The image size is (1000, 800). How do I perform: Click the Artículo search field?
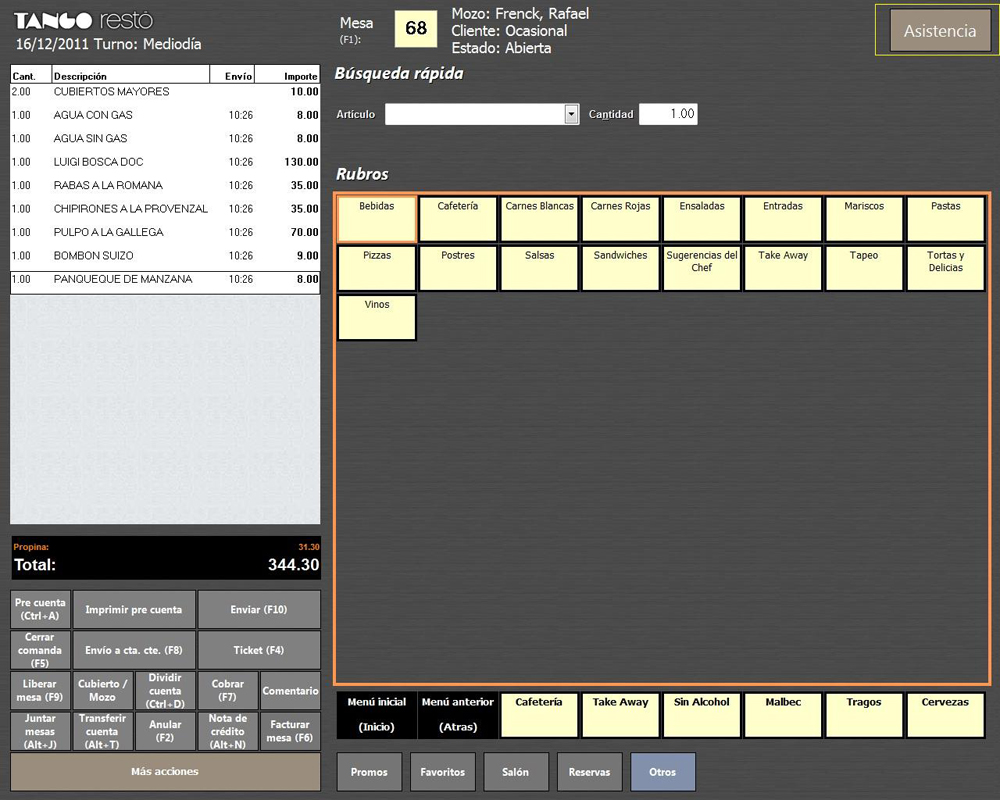point(475,114)
